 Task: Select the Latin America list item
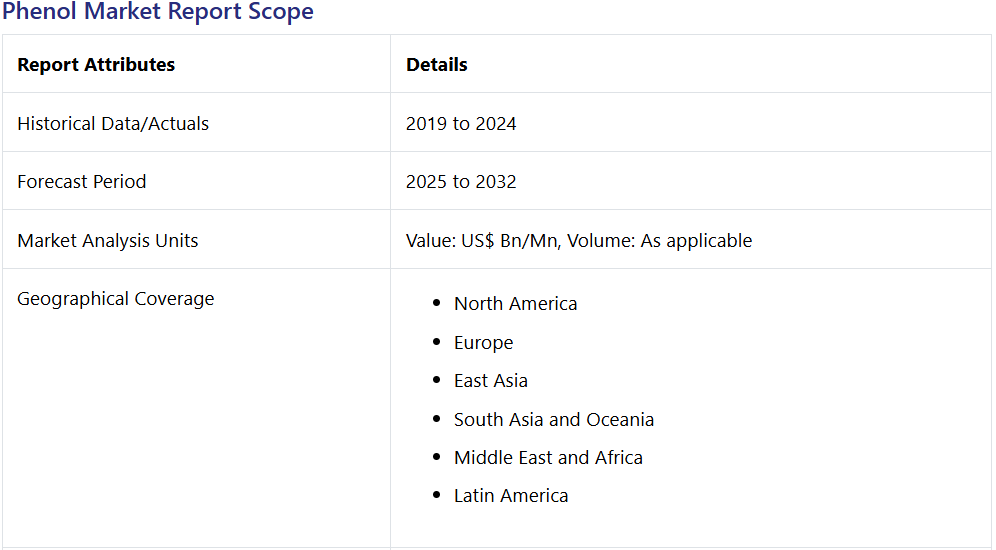pos(510,496)
